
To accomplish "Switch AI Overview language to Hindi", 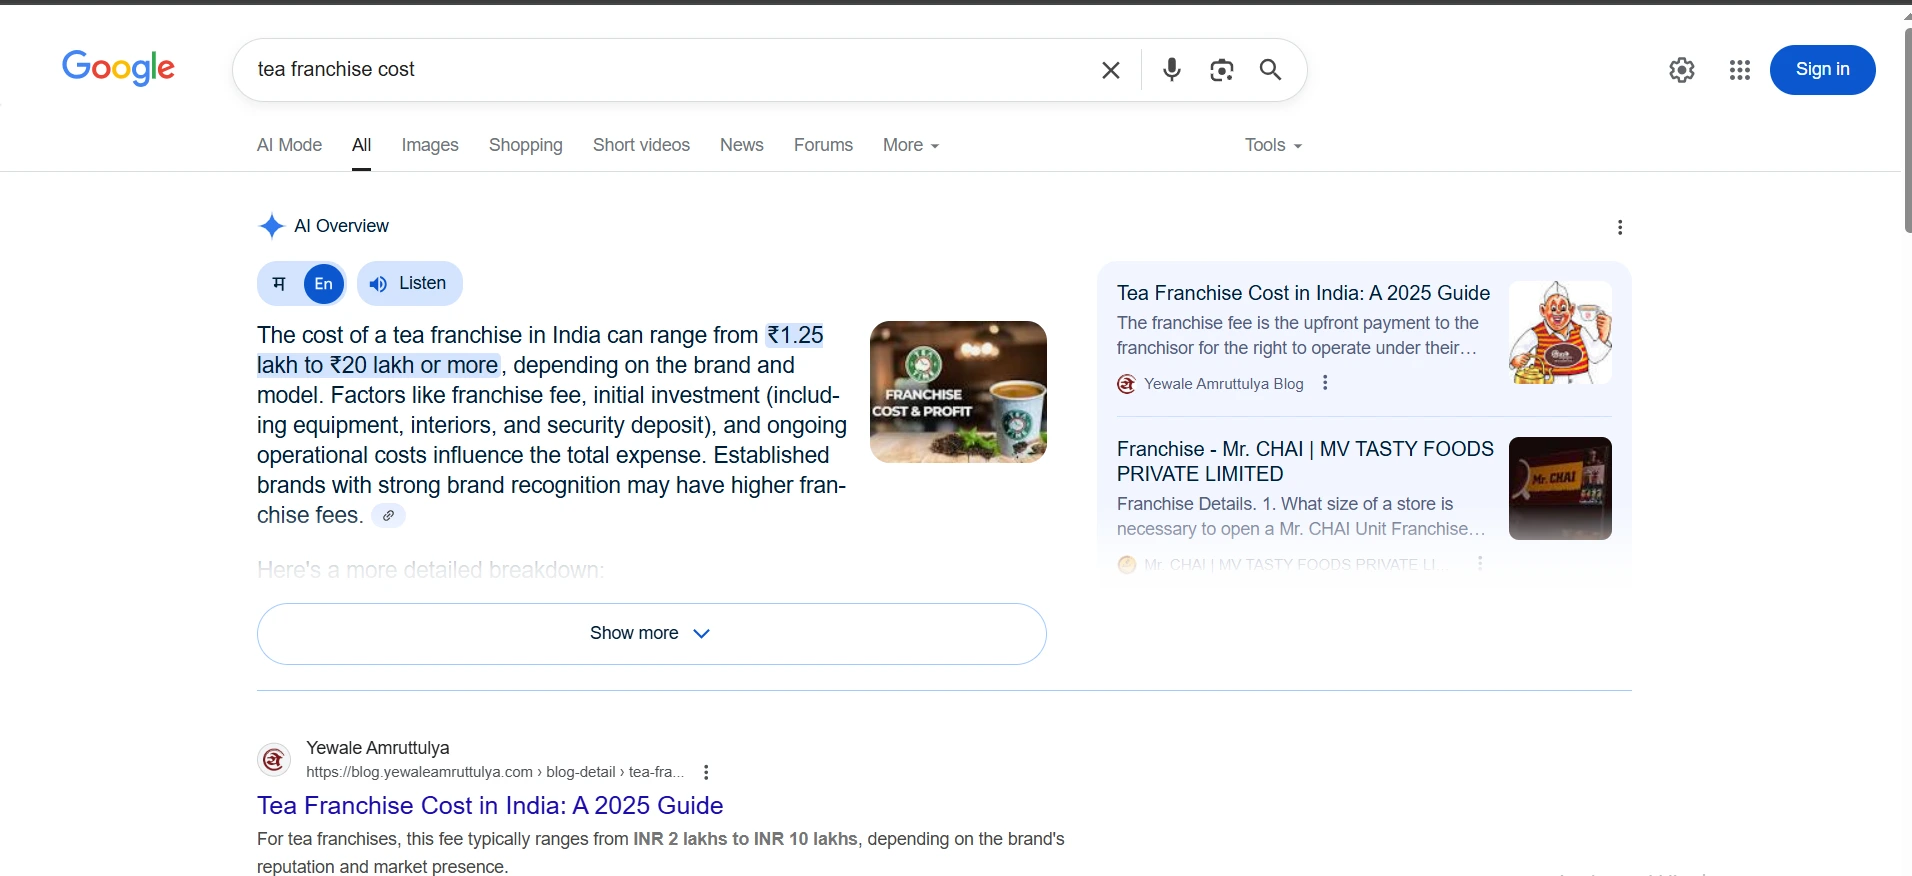I will pos(279,284).
